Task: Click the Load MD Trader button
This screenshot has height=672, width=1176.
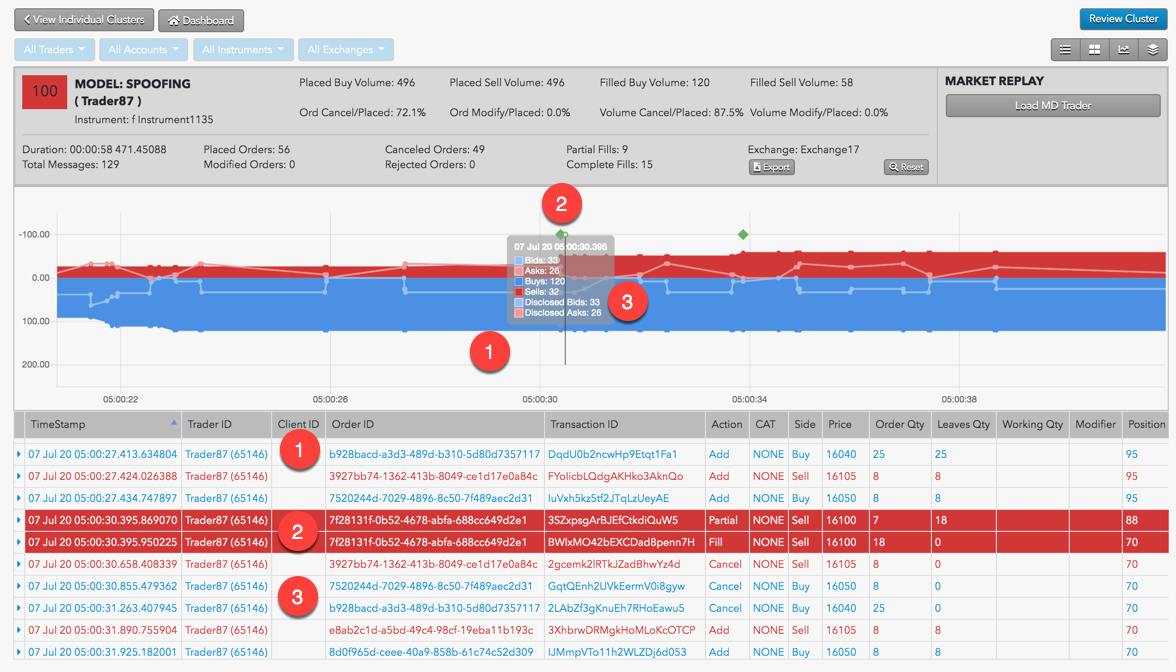Action: click(1052, 105)
